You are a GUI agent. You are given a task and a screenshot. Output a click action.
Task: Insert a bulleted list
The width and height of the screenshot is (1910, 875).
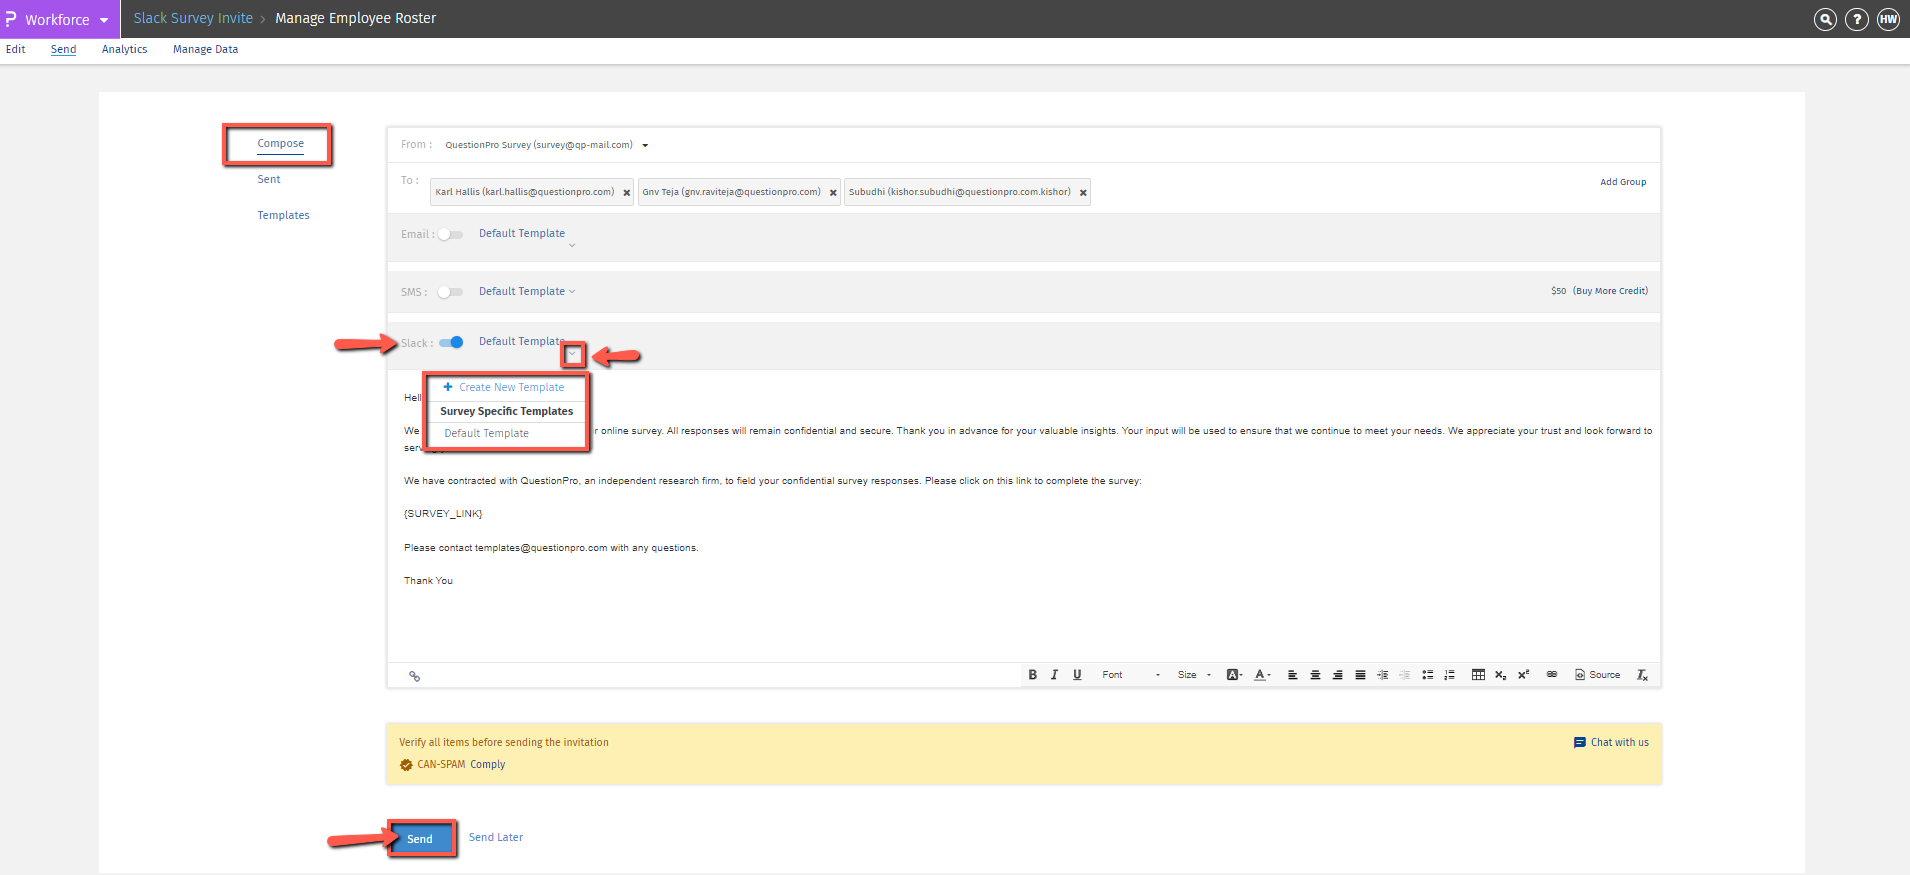(x=1427, y=675)
